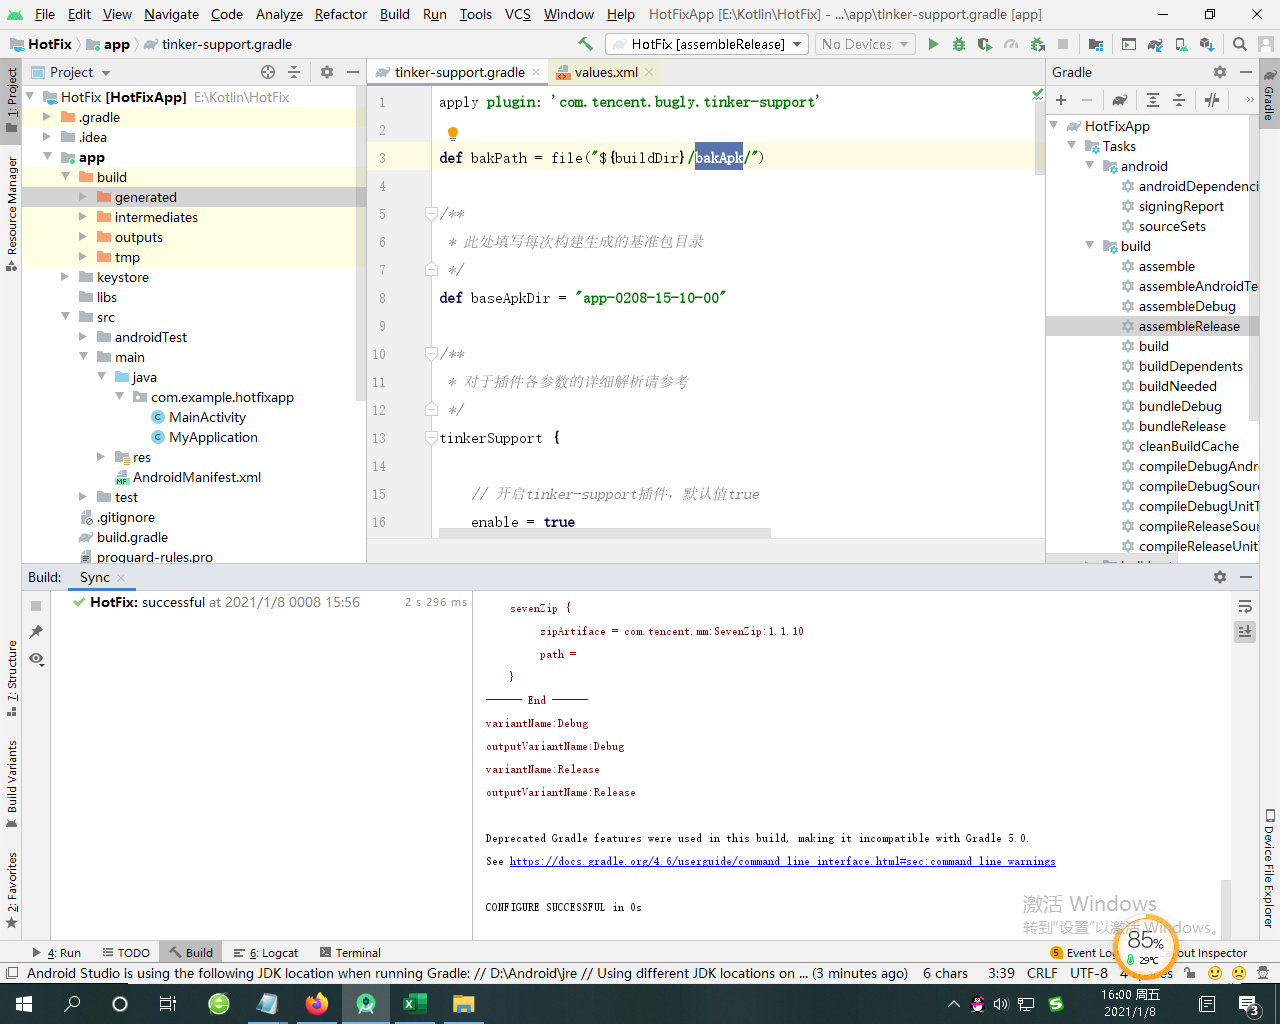Click Collapse All icon in Project panel

tap(294, 72)
